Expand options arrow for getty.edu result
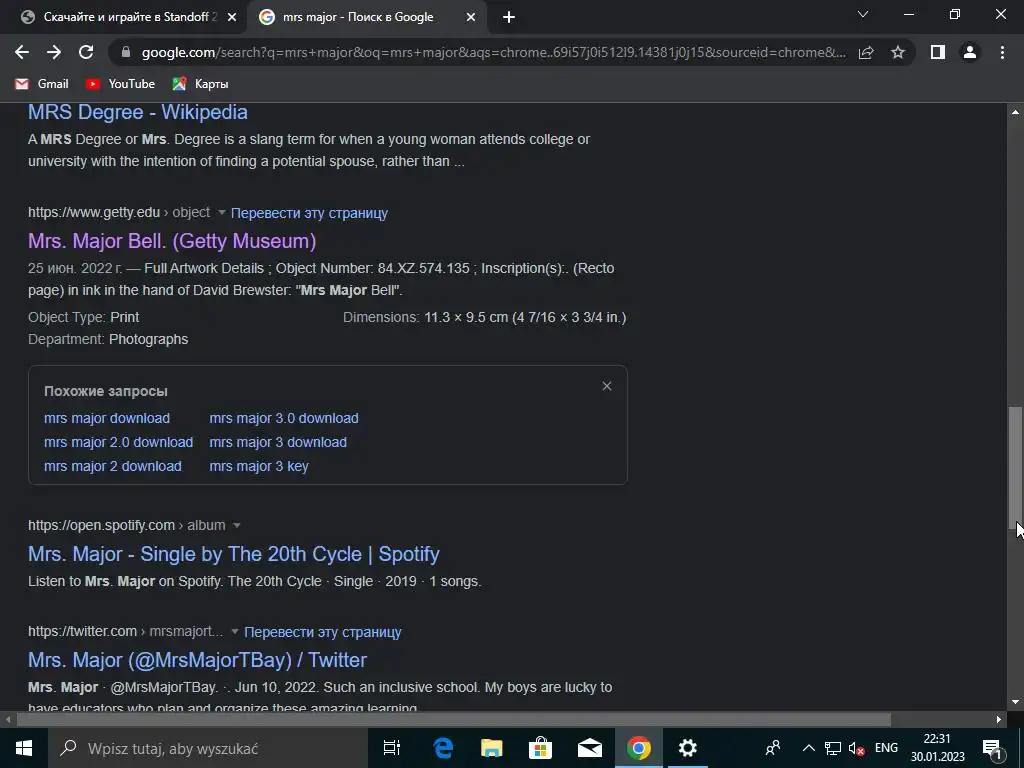 pos(221,213)
